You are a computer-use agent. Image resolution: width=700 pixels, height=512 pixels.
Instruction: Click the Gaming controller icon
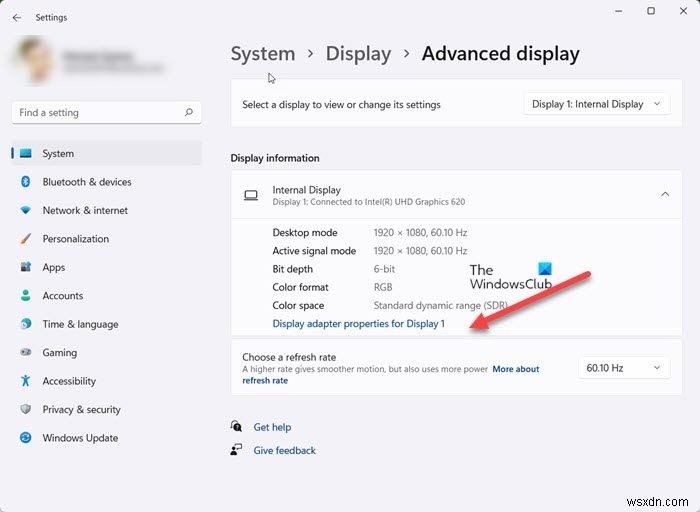pyautogui.click(x=25, y=352)
